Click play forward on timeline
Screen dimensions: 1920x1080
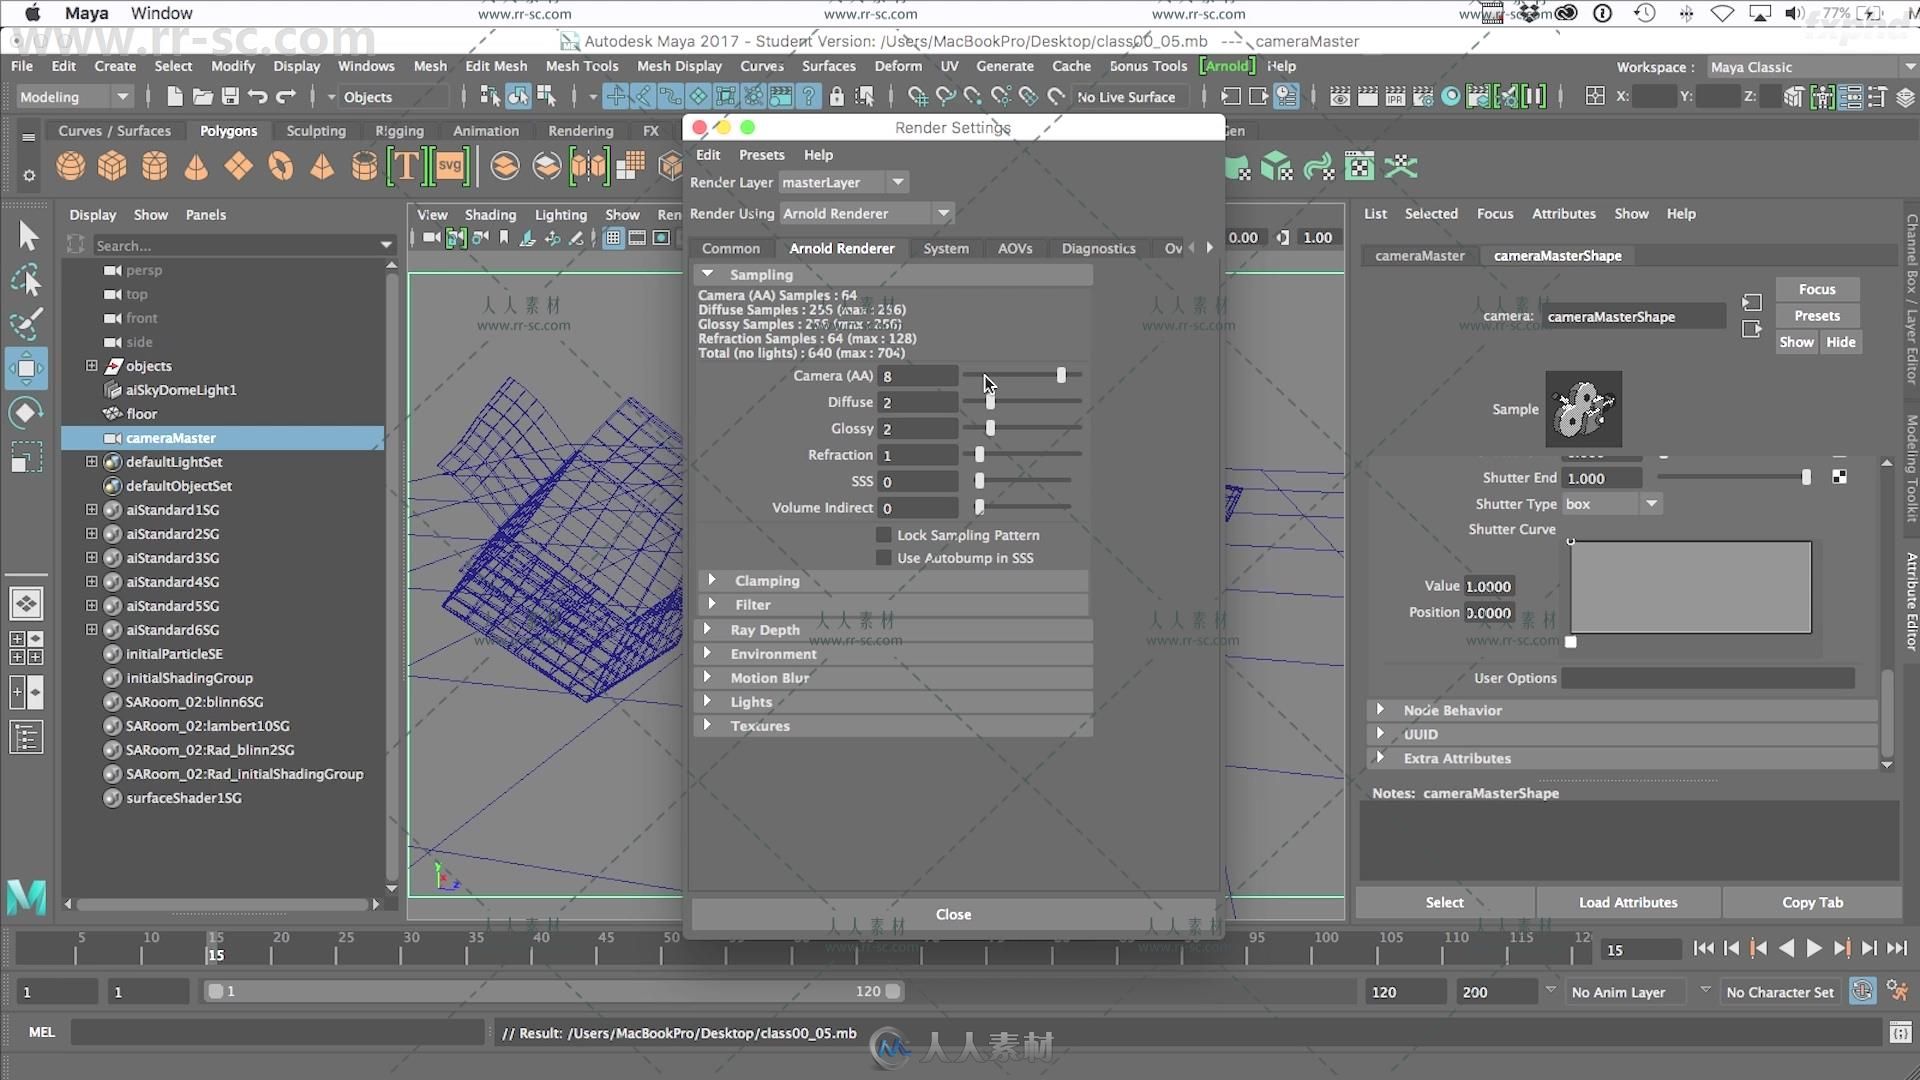coord(1814,949)
